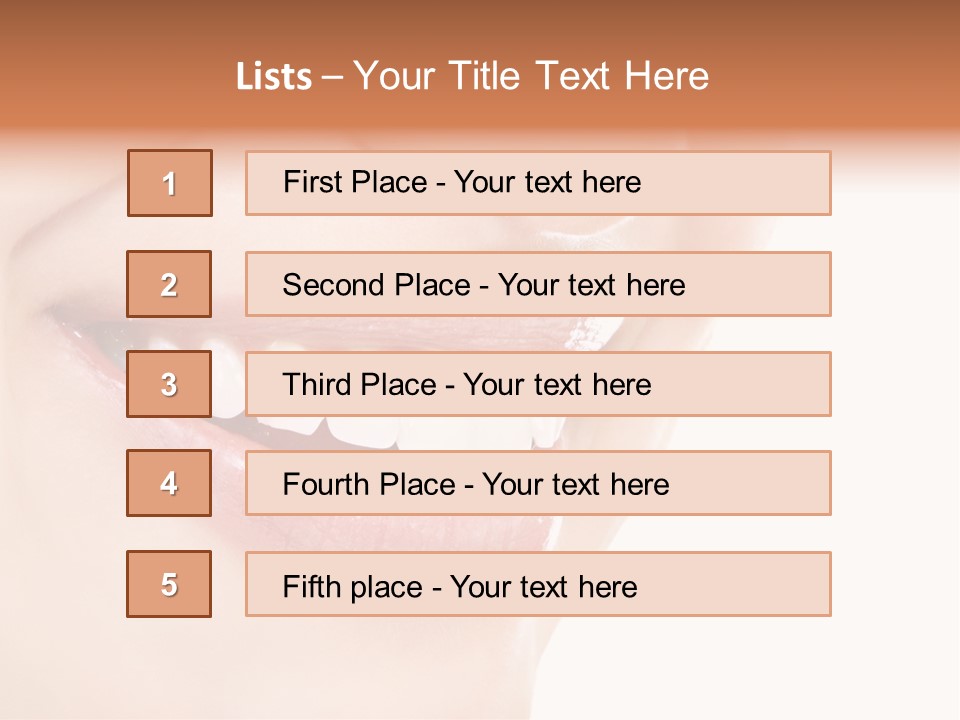Click the number 1 box
This screenshot has height=720, width=960.
(170, 183)
